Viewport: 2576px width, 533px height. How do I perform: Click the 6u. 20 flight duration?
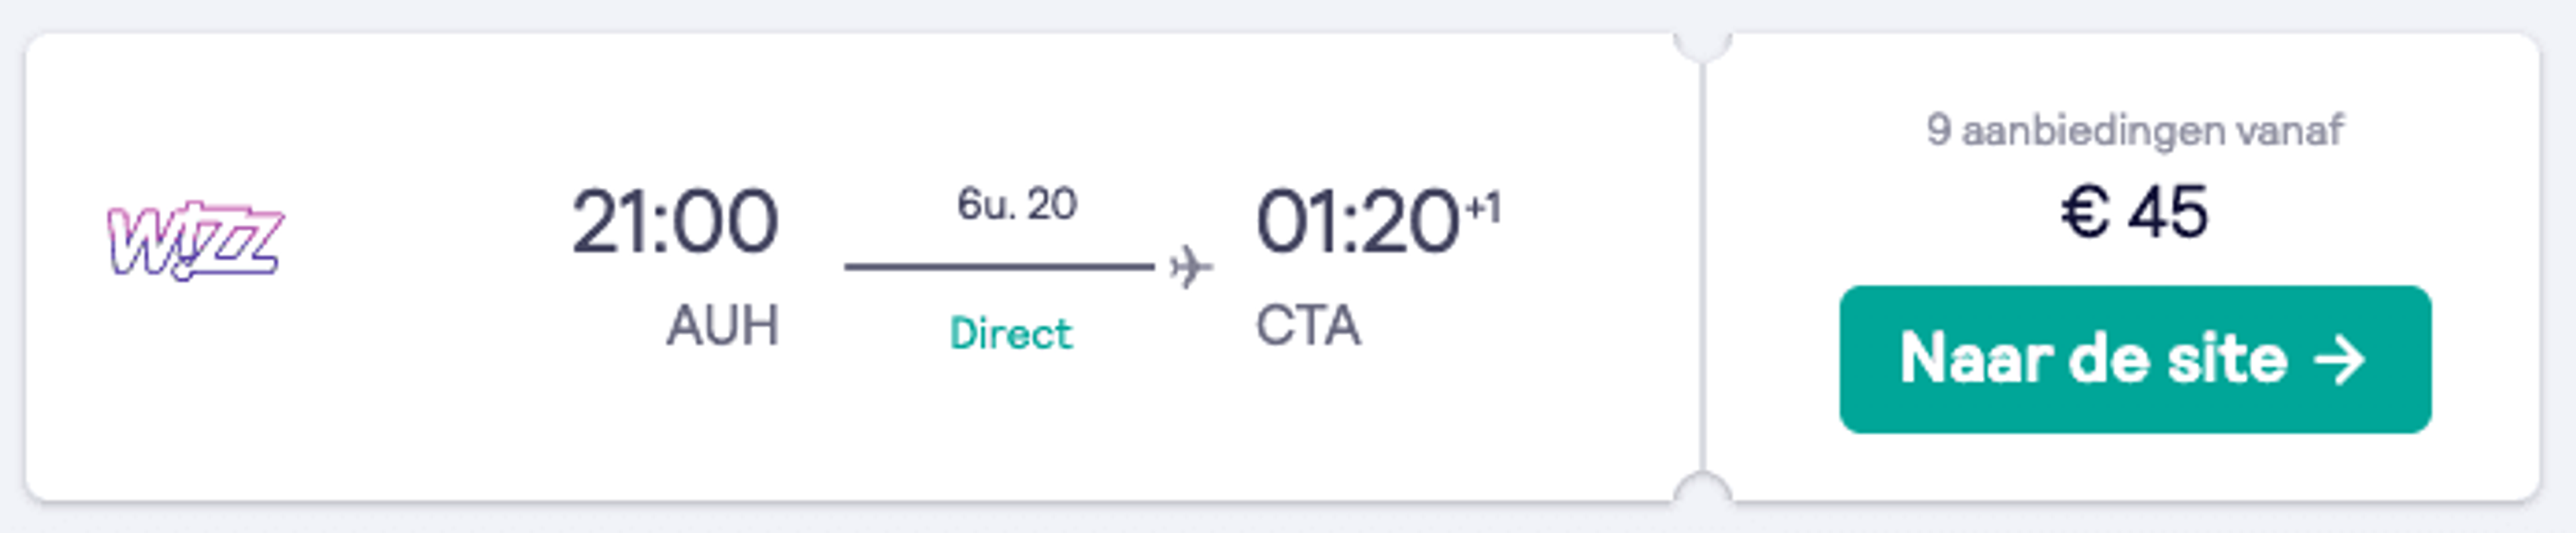[1016, 205]
